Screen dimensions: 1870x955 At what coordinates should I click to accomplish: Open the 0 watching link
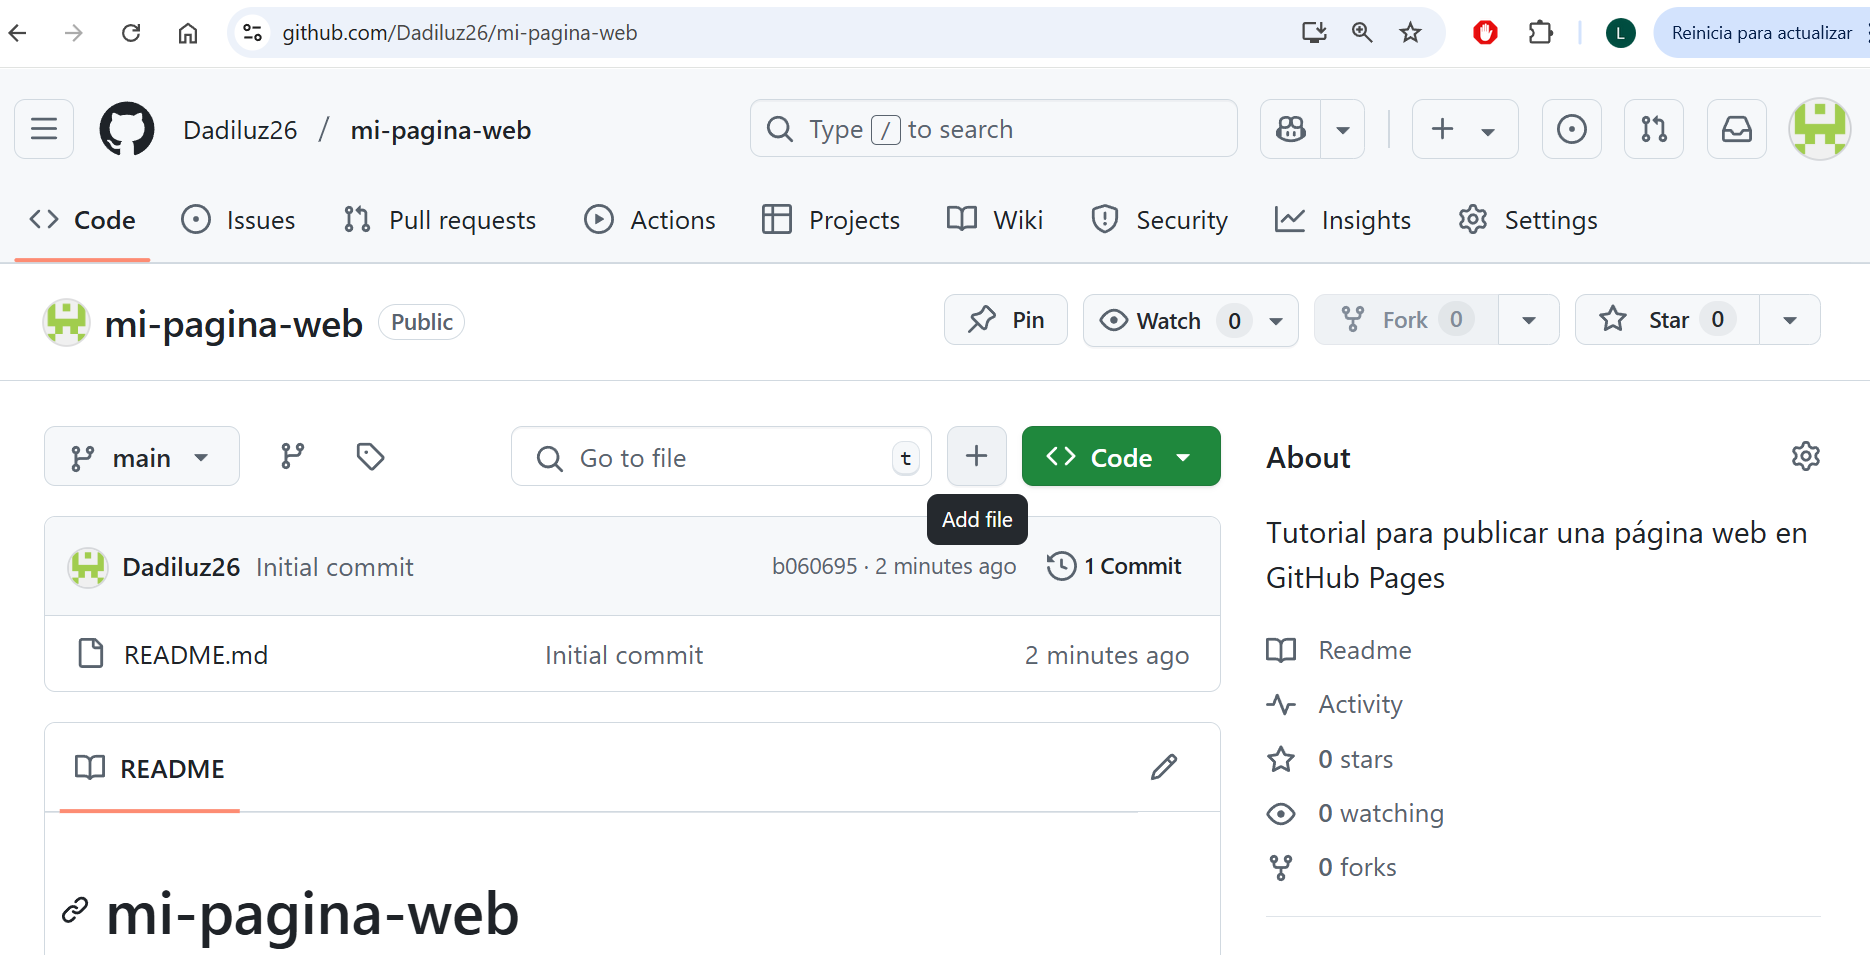tap(1355, 813)
